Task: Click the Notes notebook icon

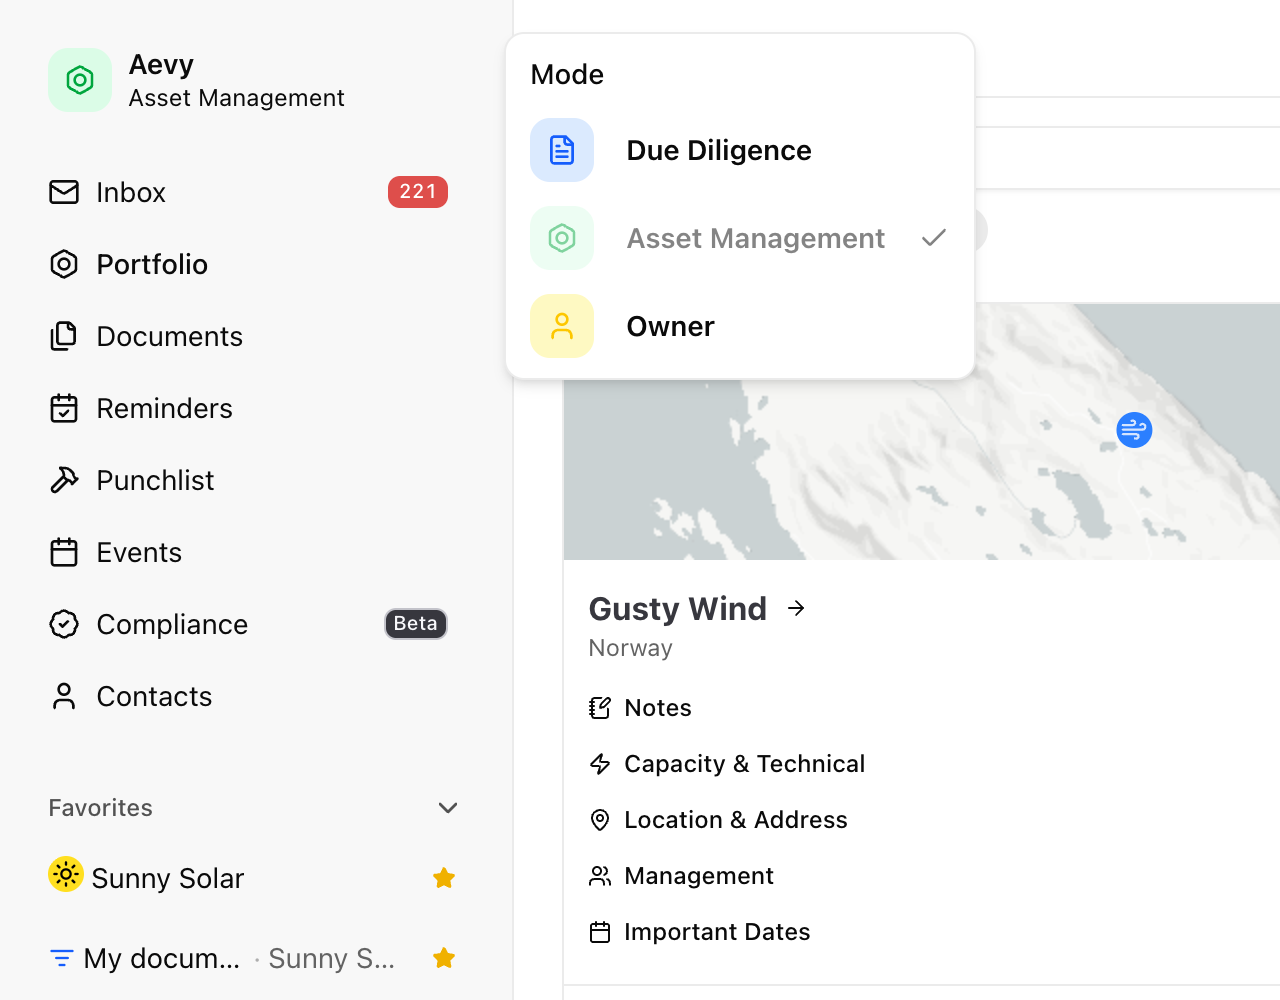Action: click(x=600, y=708)
